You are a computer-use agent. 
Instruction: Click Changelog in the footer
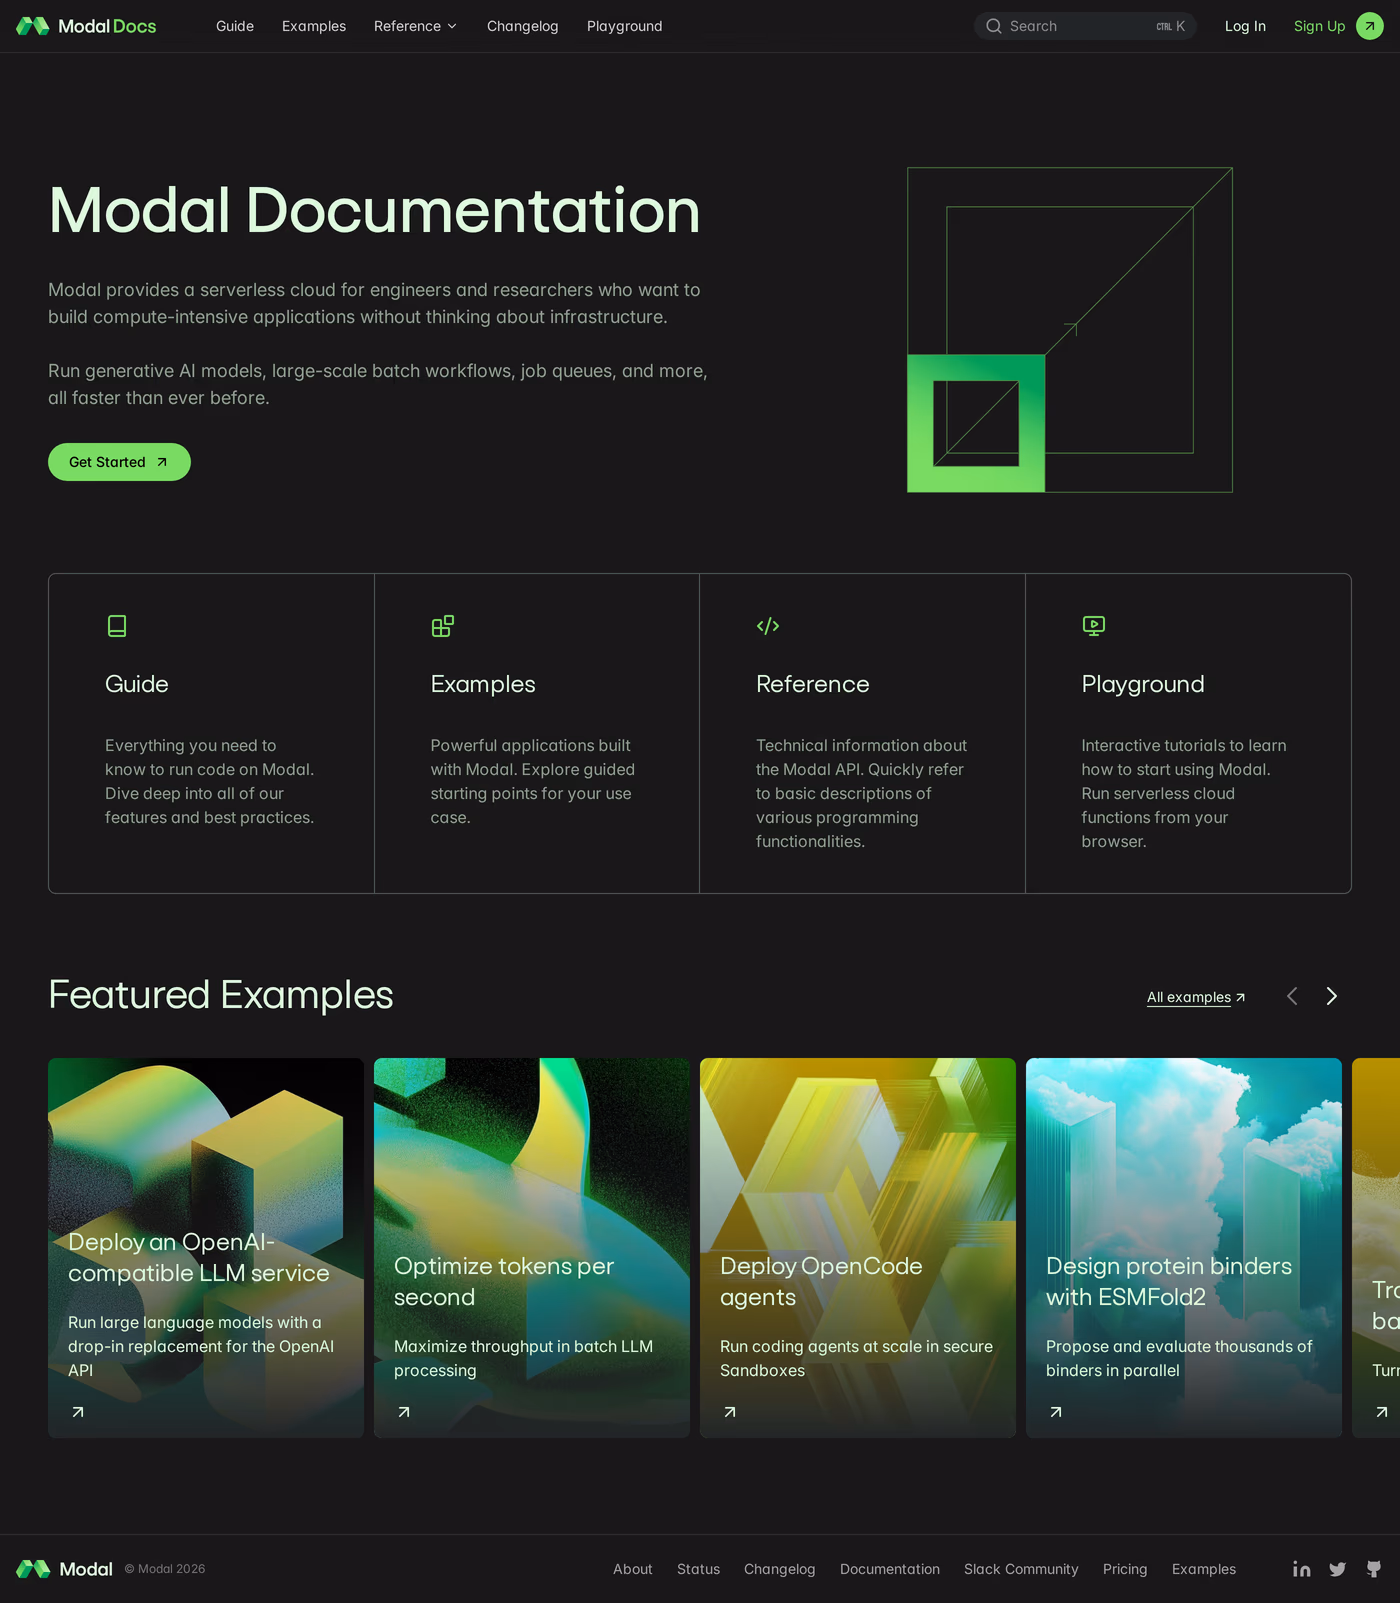click(780, 1569)
